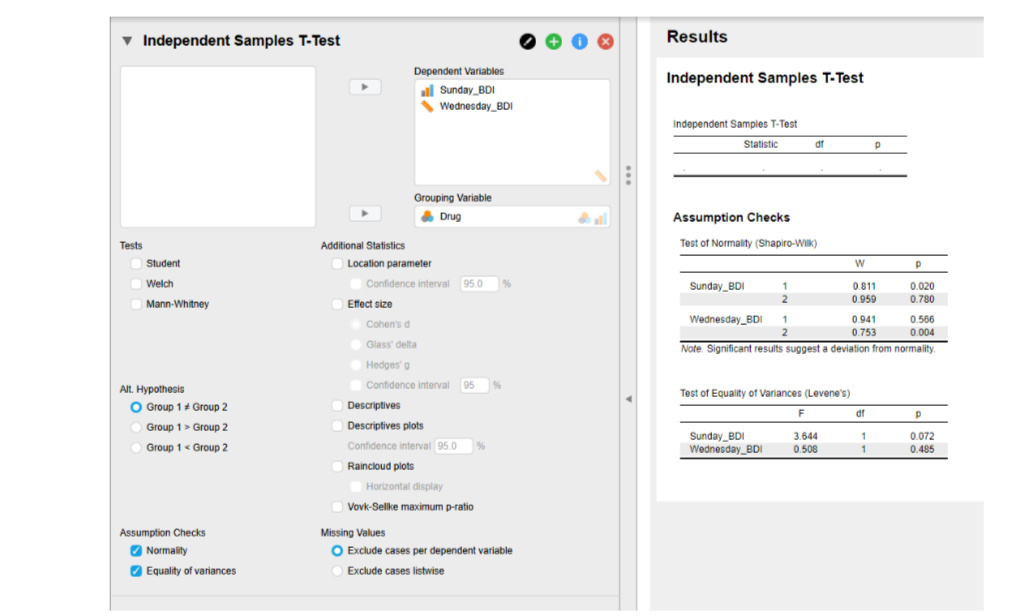Click the Drug nominal variable icon
Image resolution: width=1031 pixels, height=616 pixels.
pos(427,216)
